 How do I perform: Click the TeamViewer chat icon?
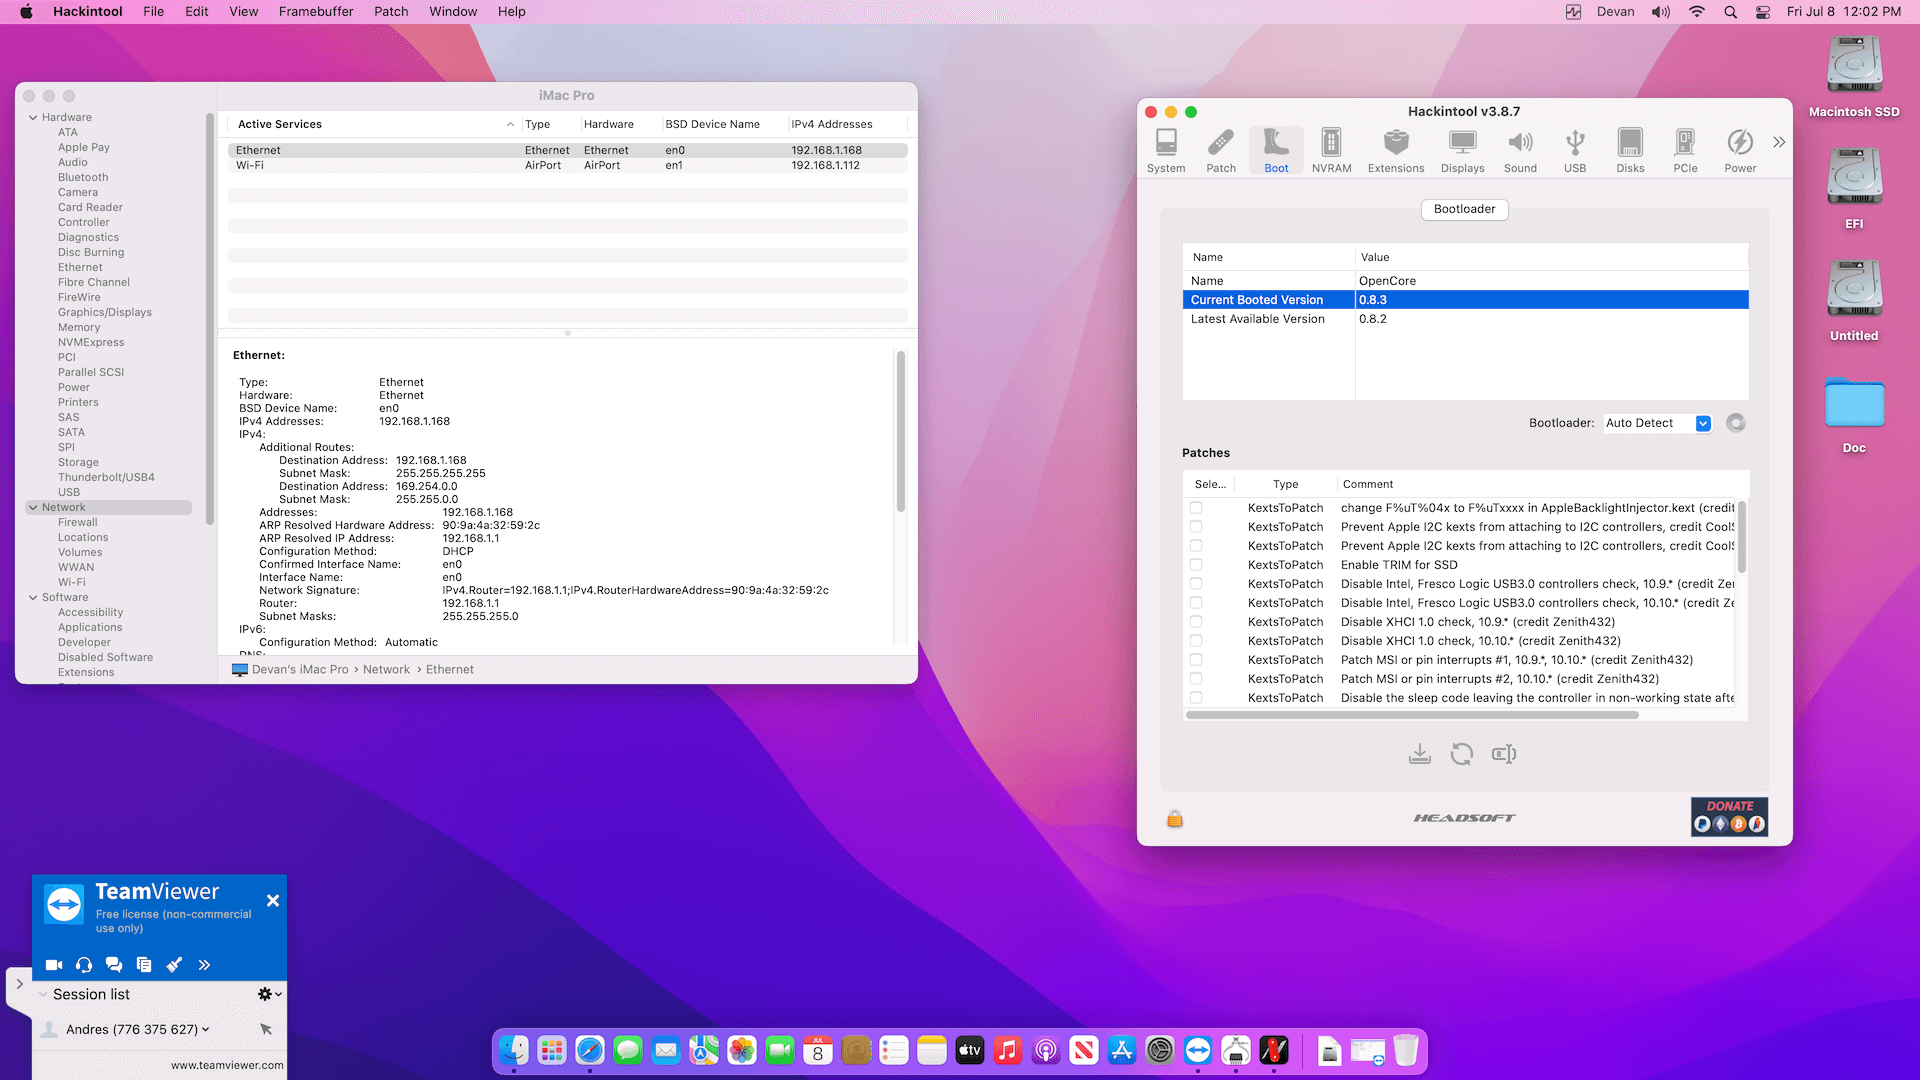(x=114, y=965)
